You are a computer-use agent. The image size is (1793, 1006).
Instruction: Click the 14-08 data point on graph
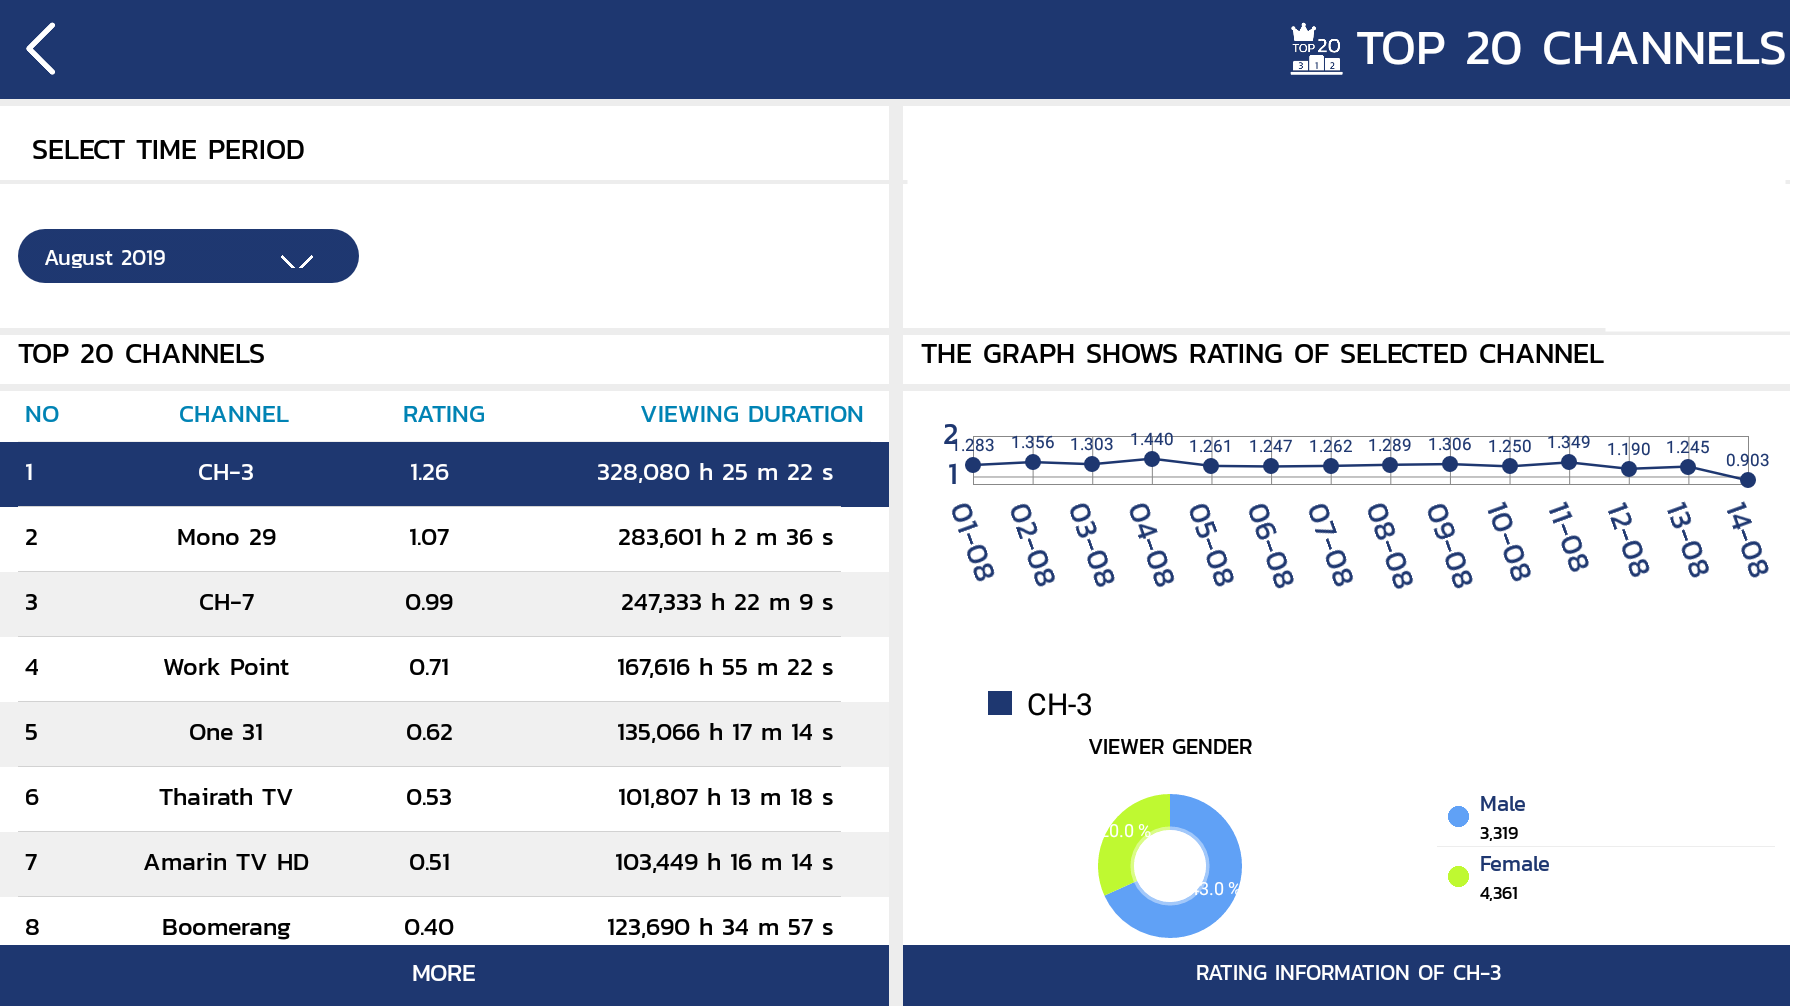point(1748,480)
